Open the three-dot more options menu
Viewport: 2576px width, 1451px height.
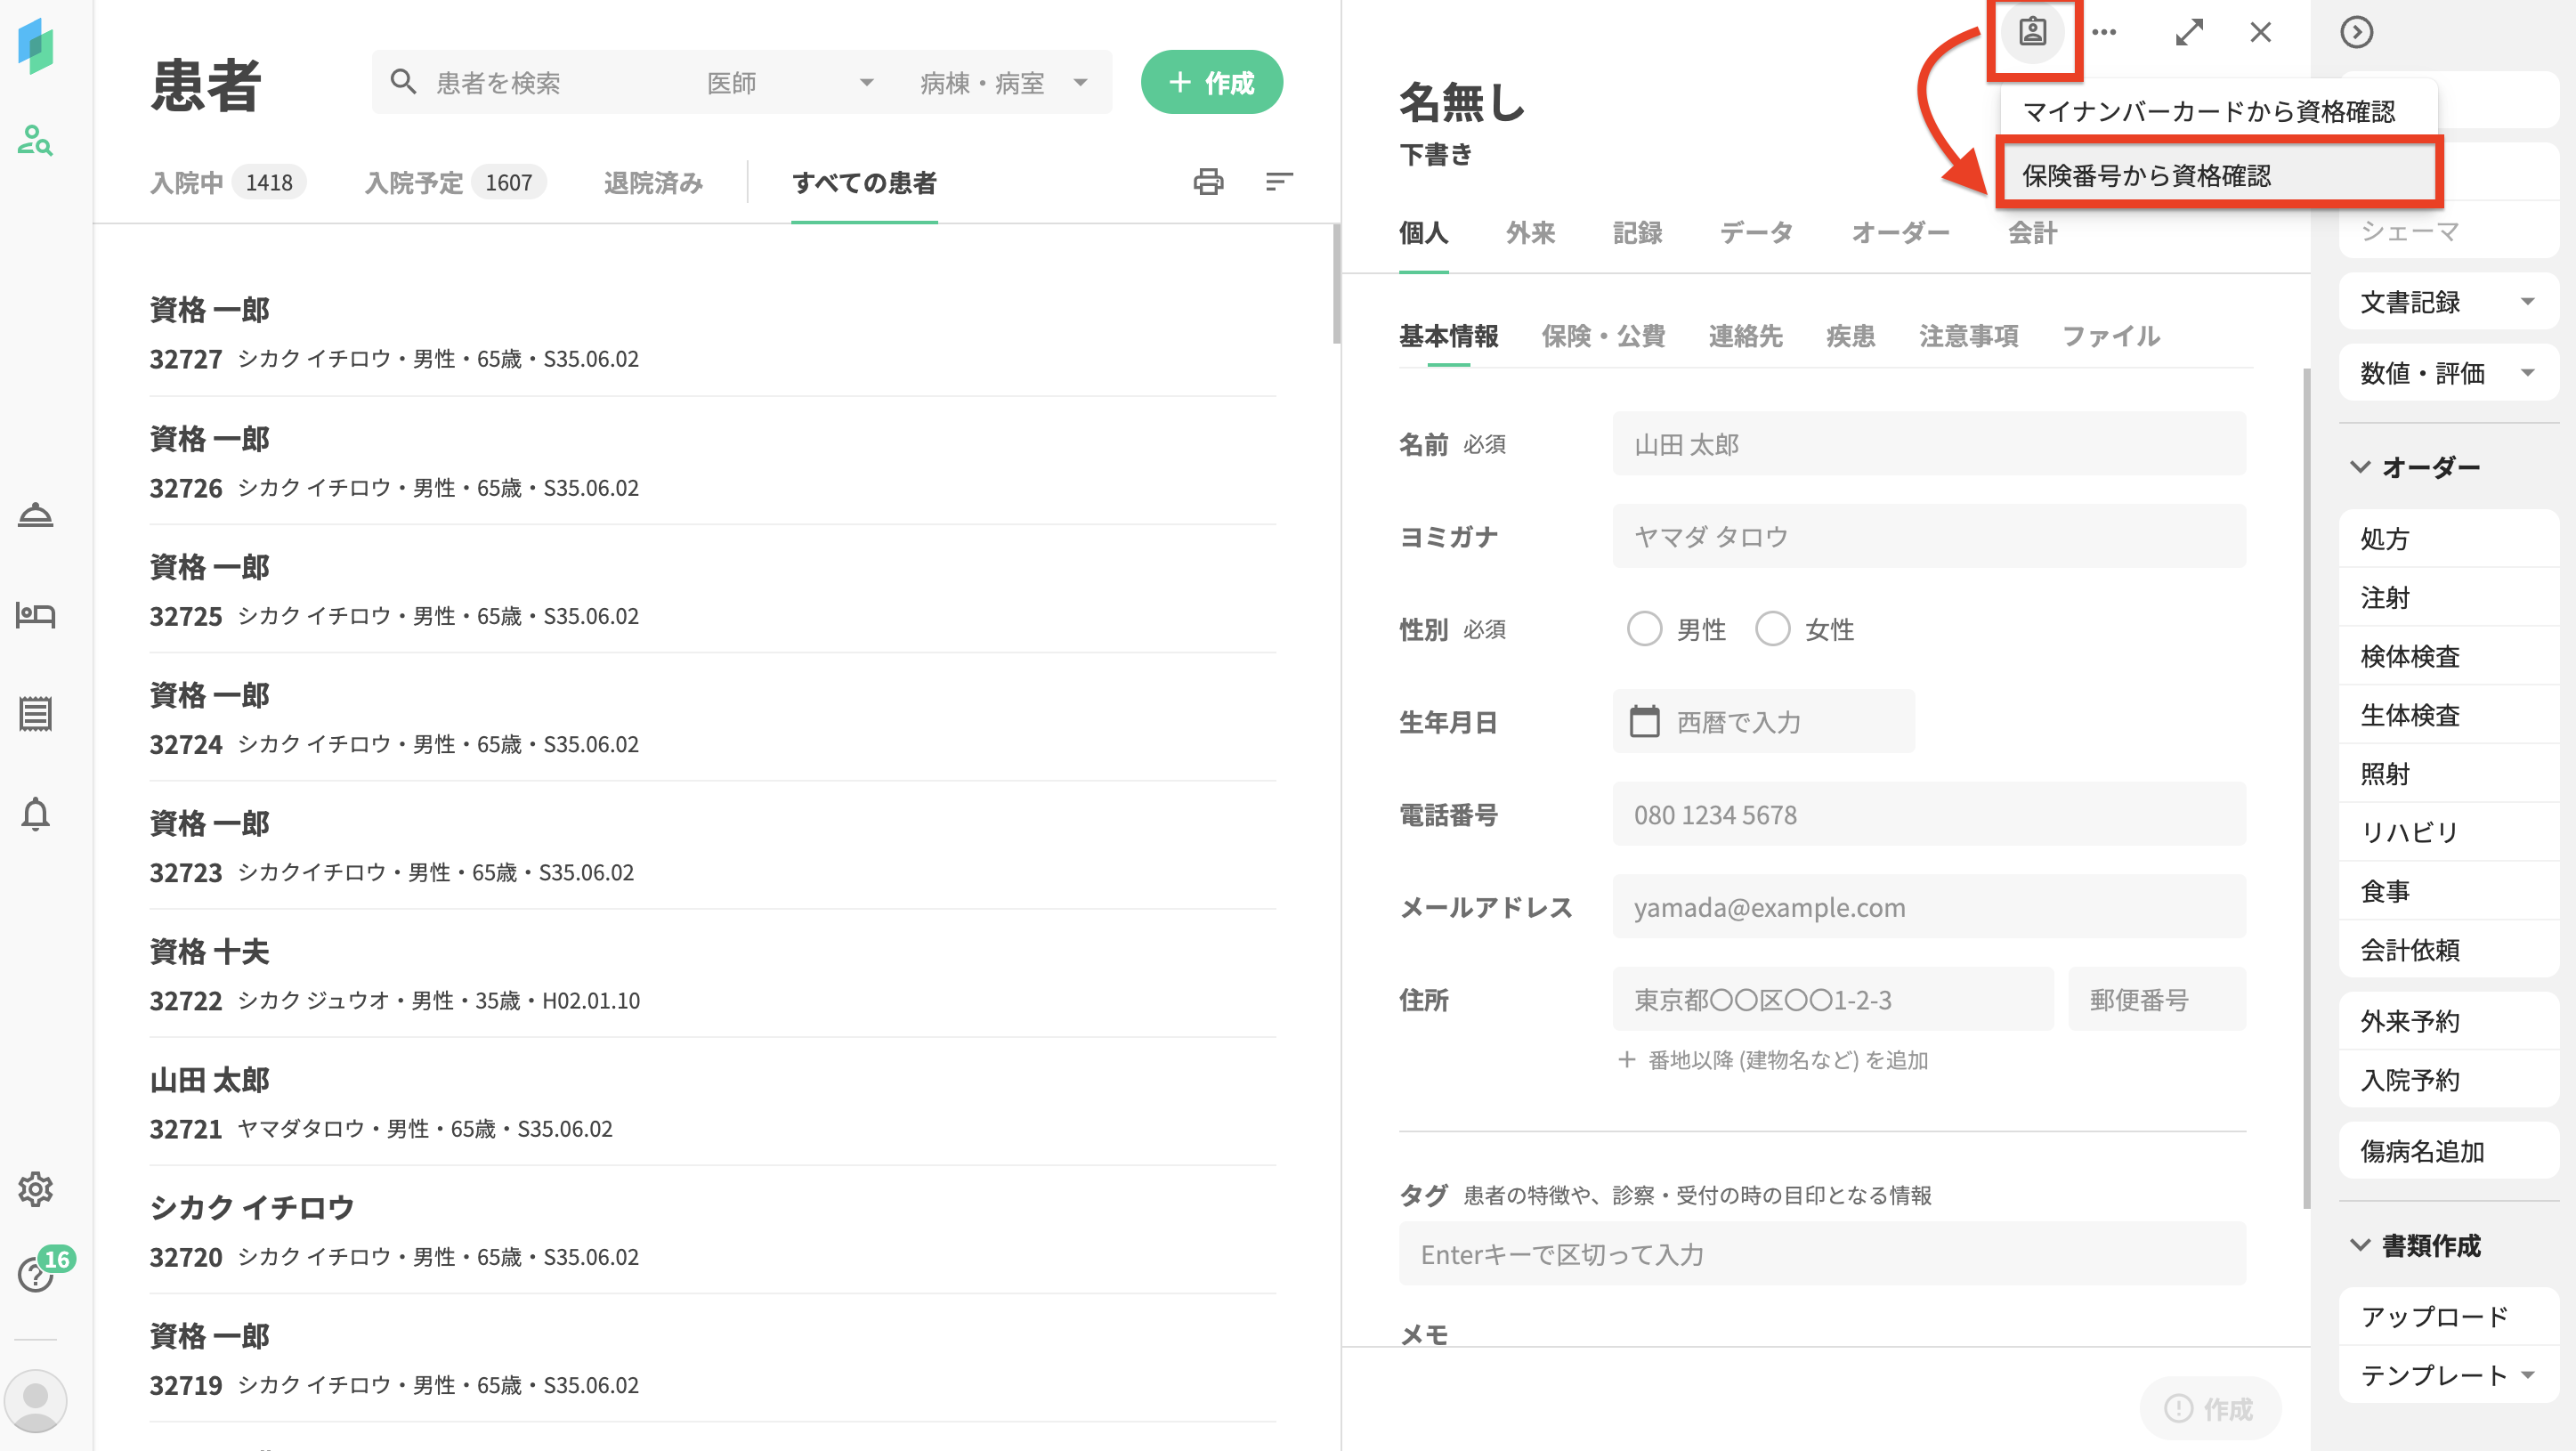pyautogui.click(x=2104, y=32)
